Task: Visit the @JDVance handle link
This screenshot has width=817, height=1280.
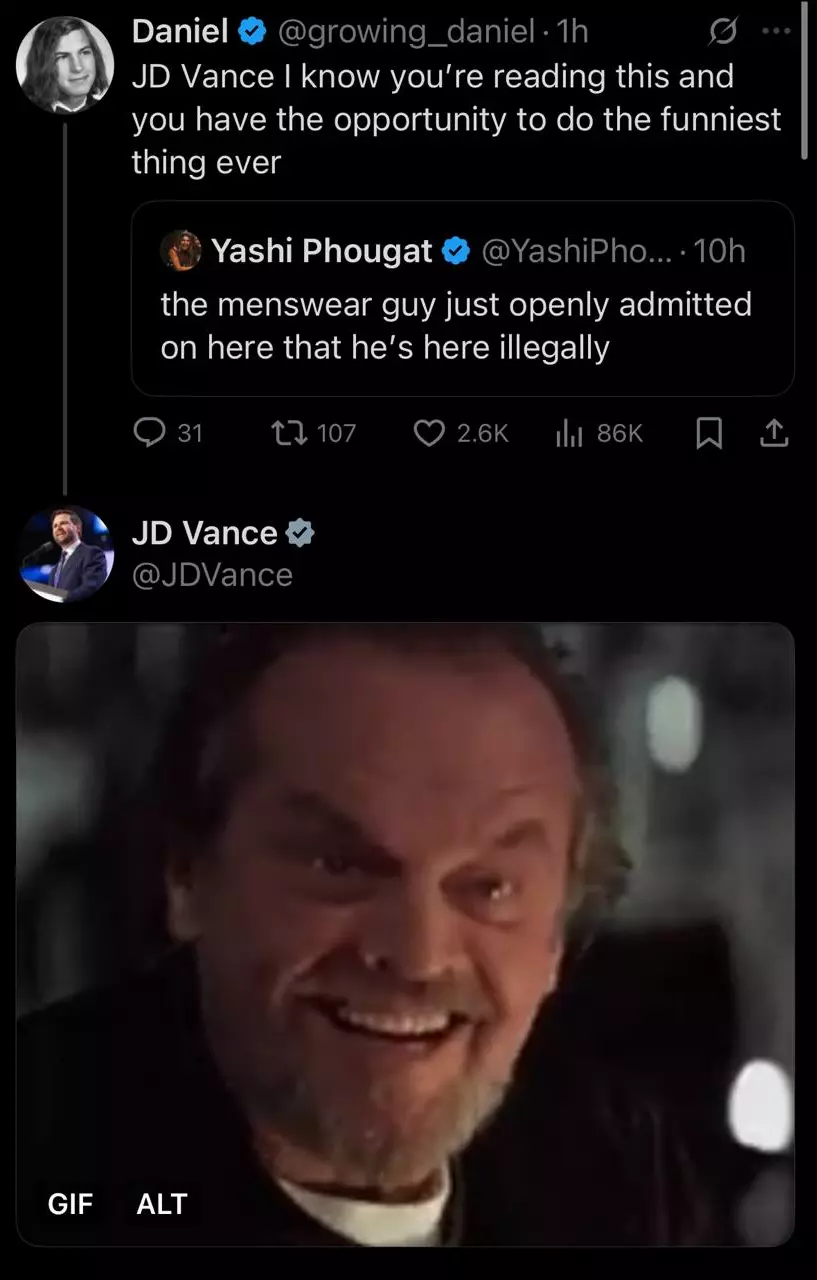Action: [212, 575]
